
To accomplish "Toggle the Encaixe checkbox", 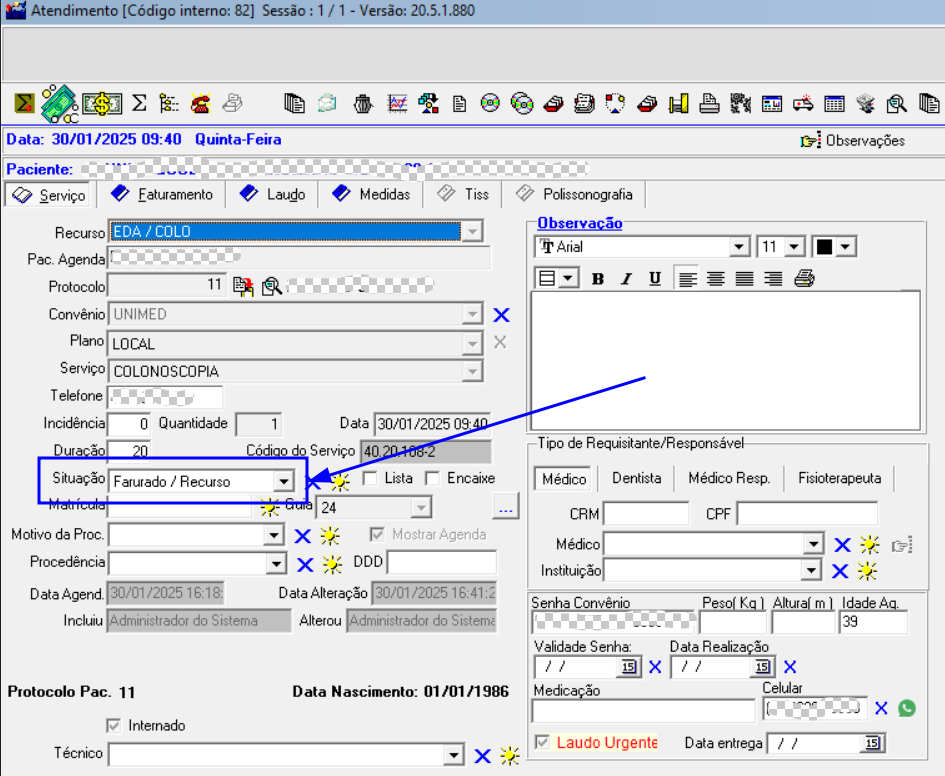I will [x=432, y=478].
